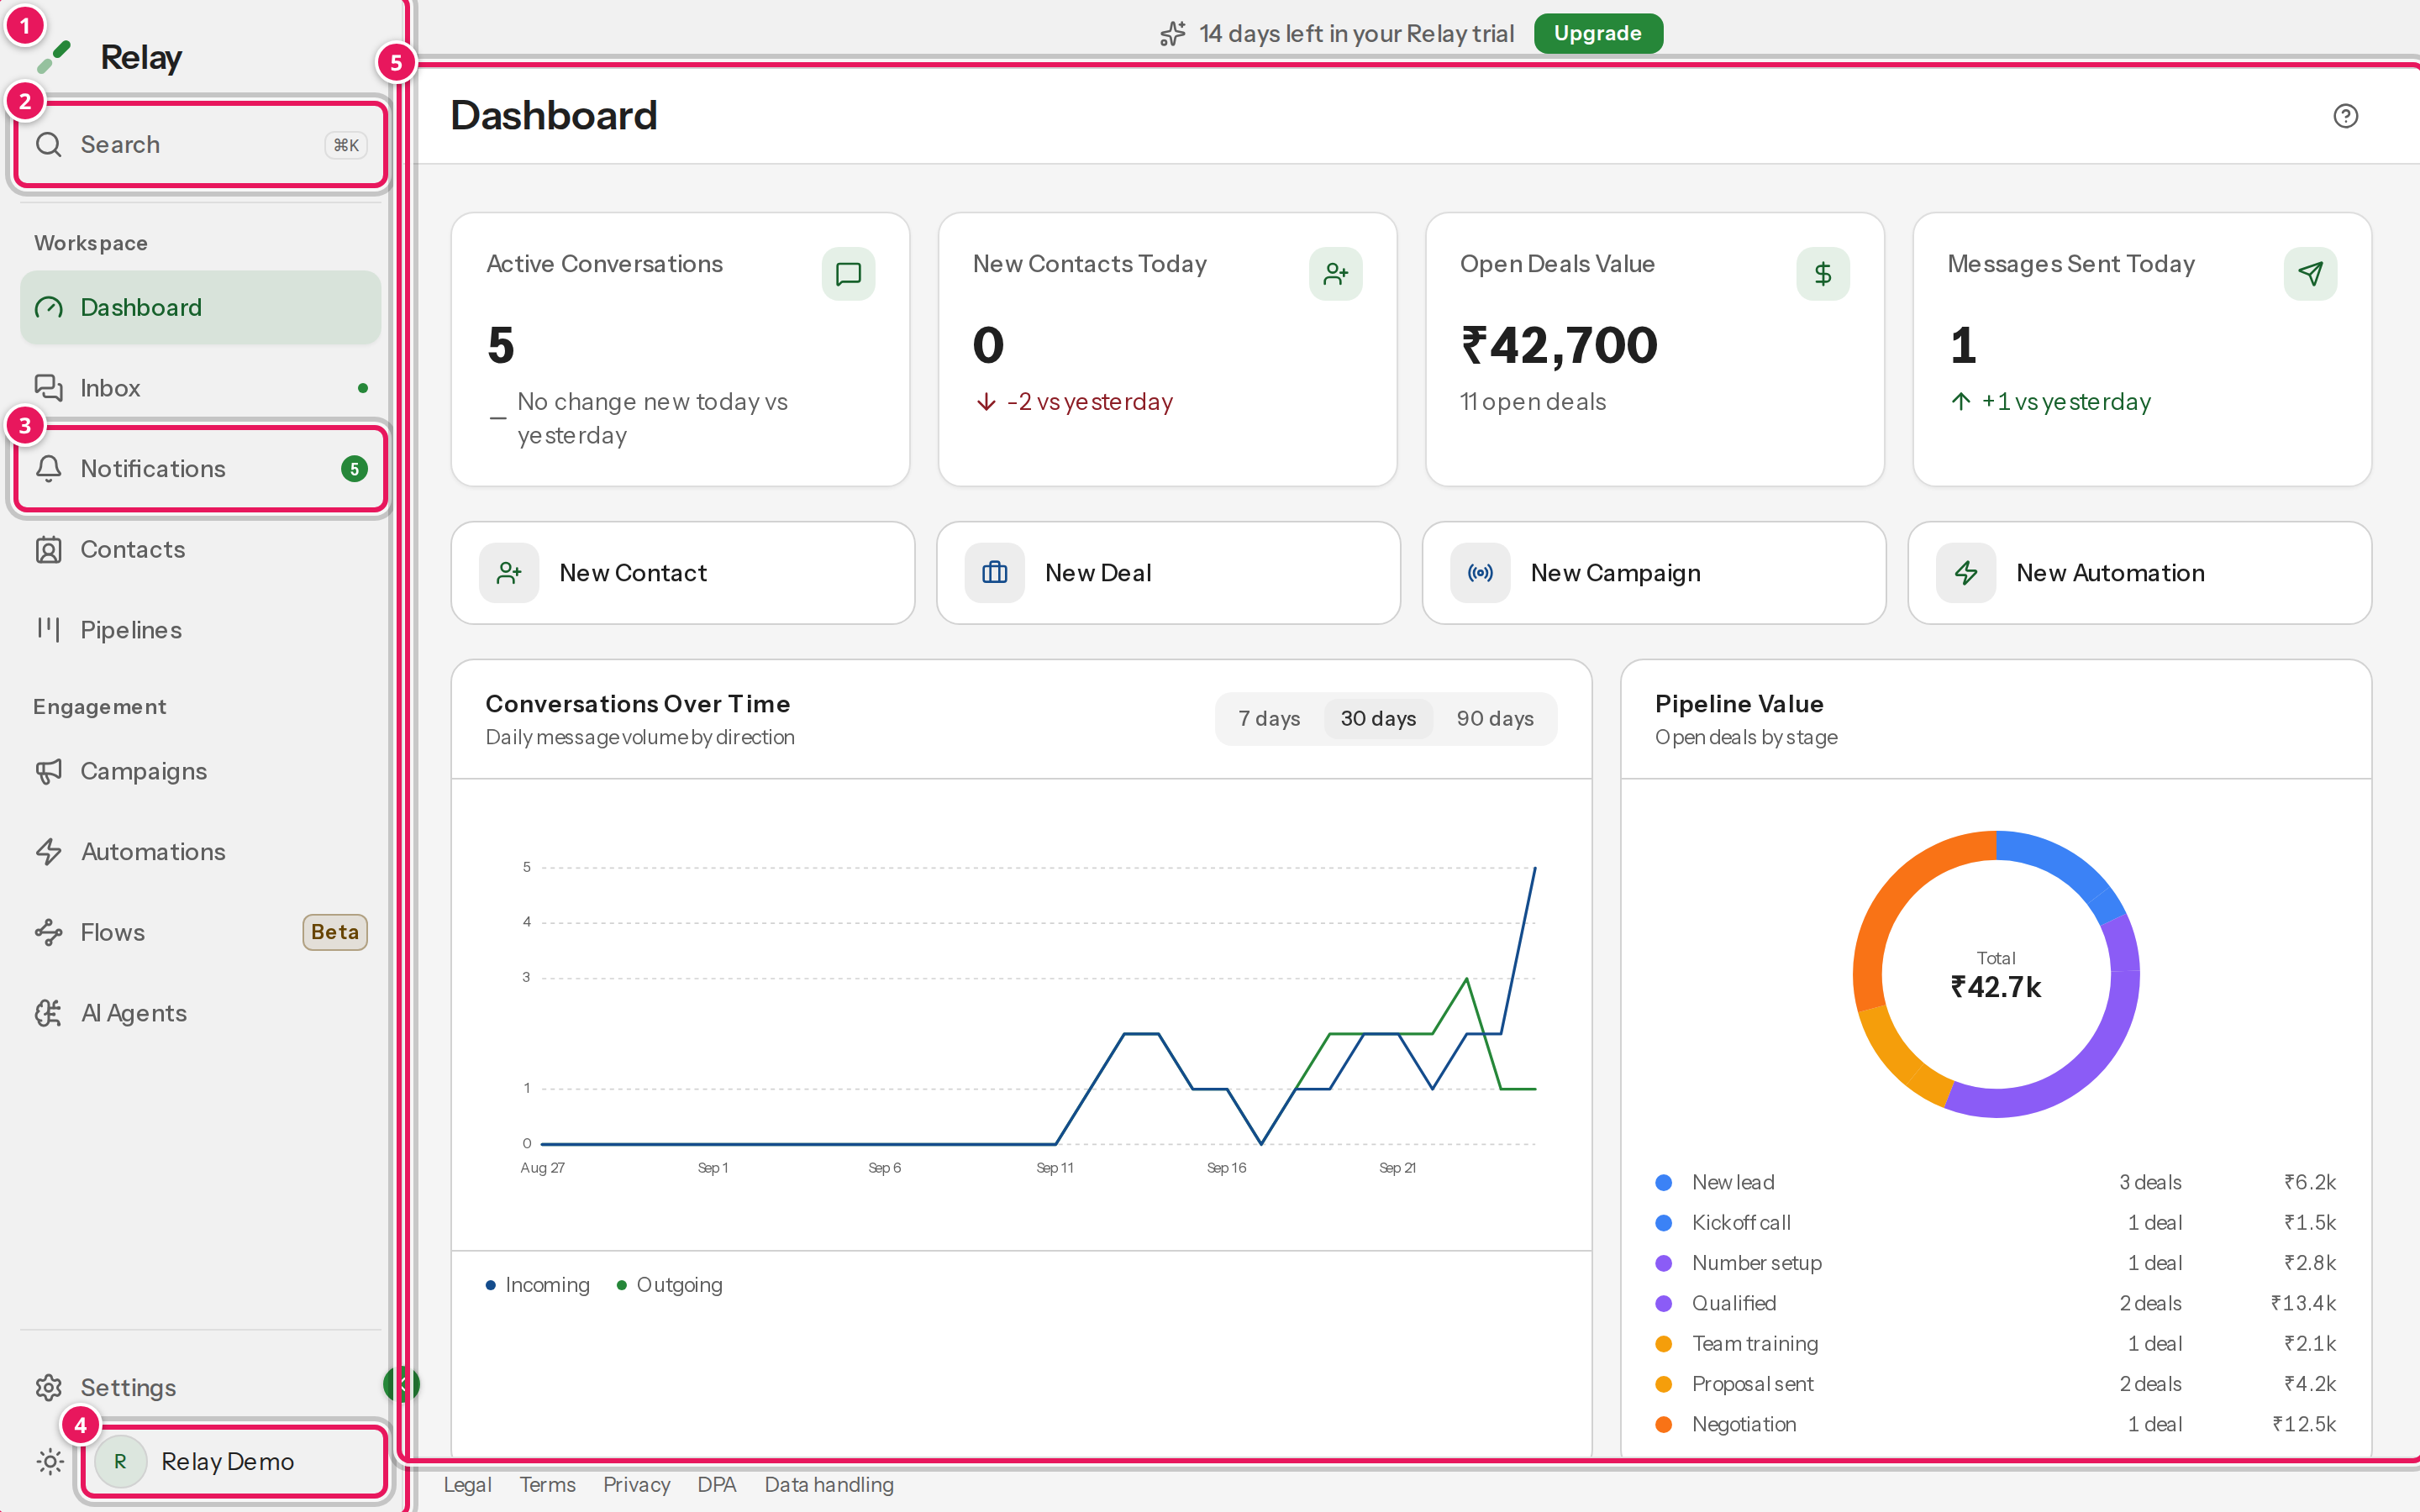Click the Number setup row
This screenshot has width=2420, height=1512.
[x=1996, y=1263]
